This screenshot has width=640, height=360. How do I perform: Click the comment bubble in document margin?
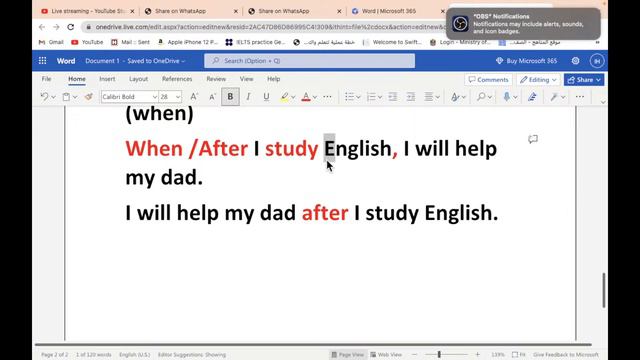click(x=533, y=139)
